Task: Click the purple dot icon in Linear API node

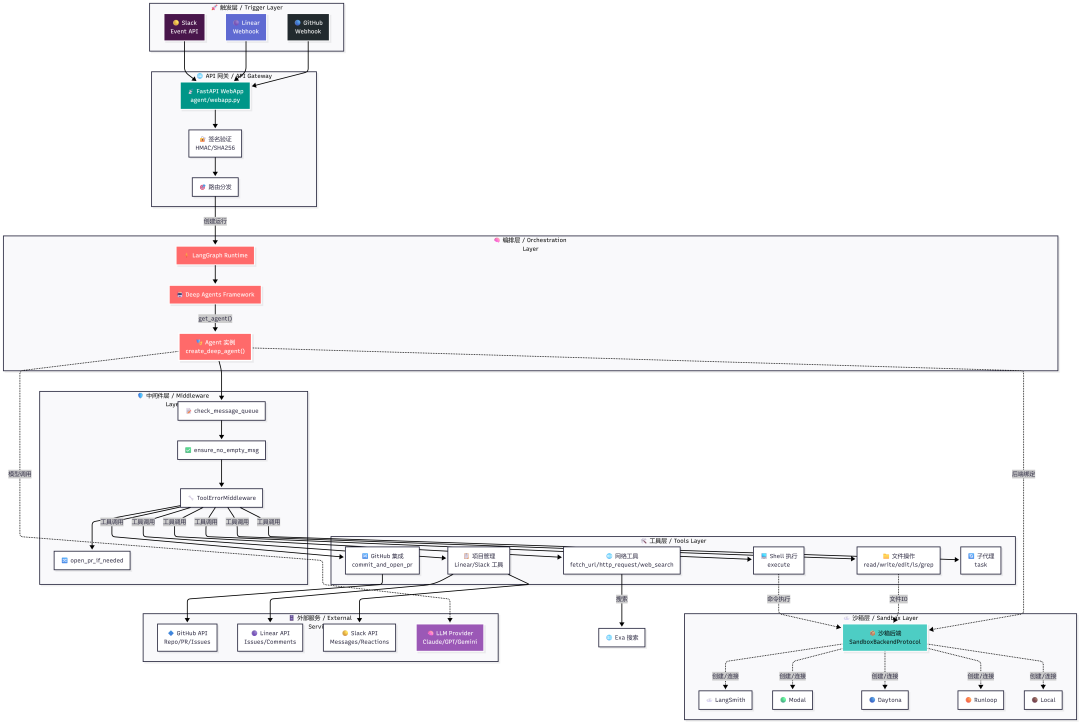Action: 254,633
